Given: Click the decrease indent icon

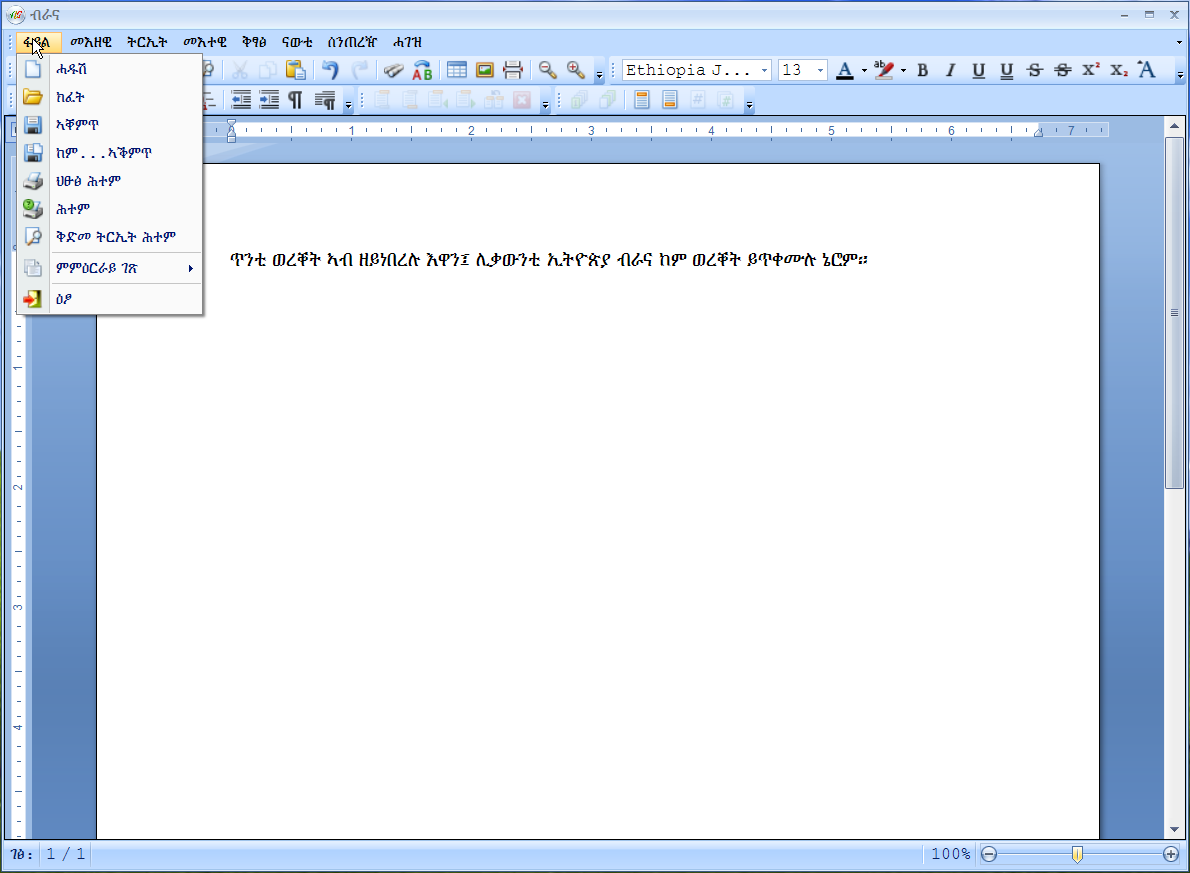Looking at the screenshot, I should pyautogui.click(x=241, y=99).
